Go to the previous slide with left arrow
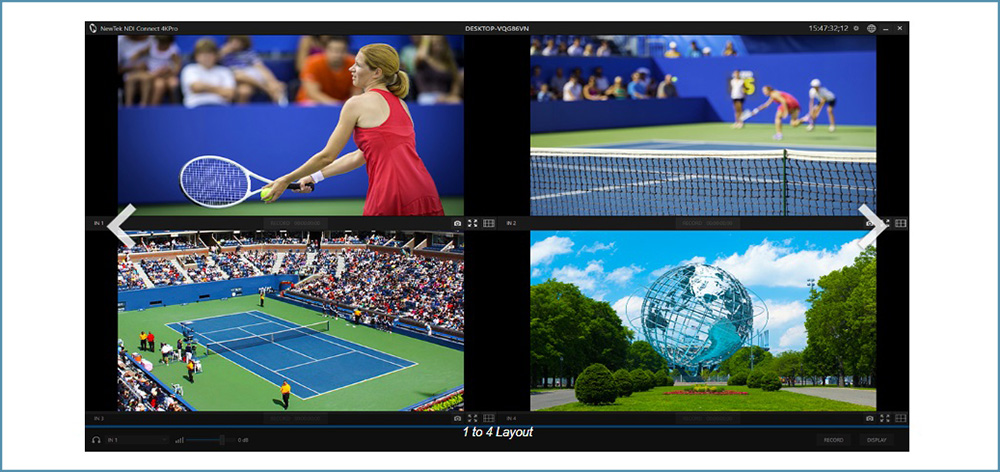The width and height of the screenshot is (1000, 472). [121, 227]
